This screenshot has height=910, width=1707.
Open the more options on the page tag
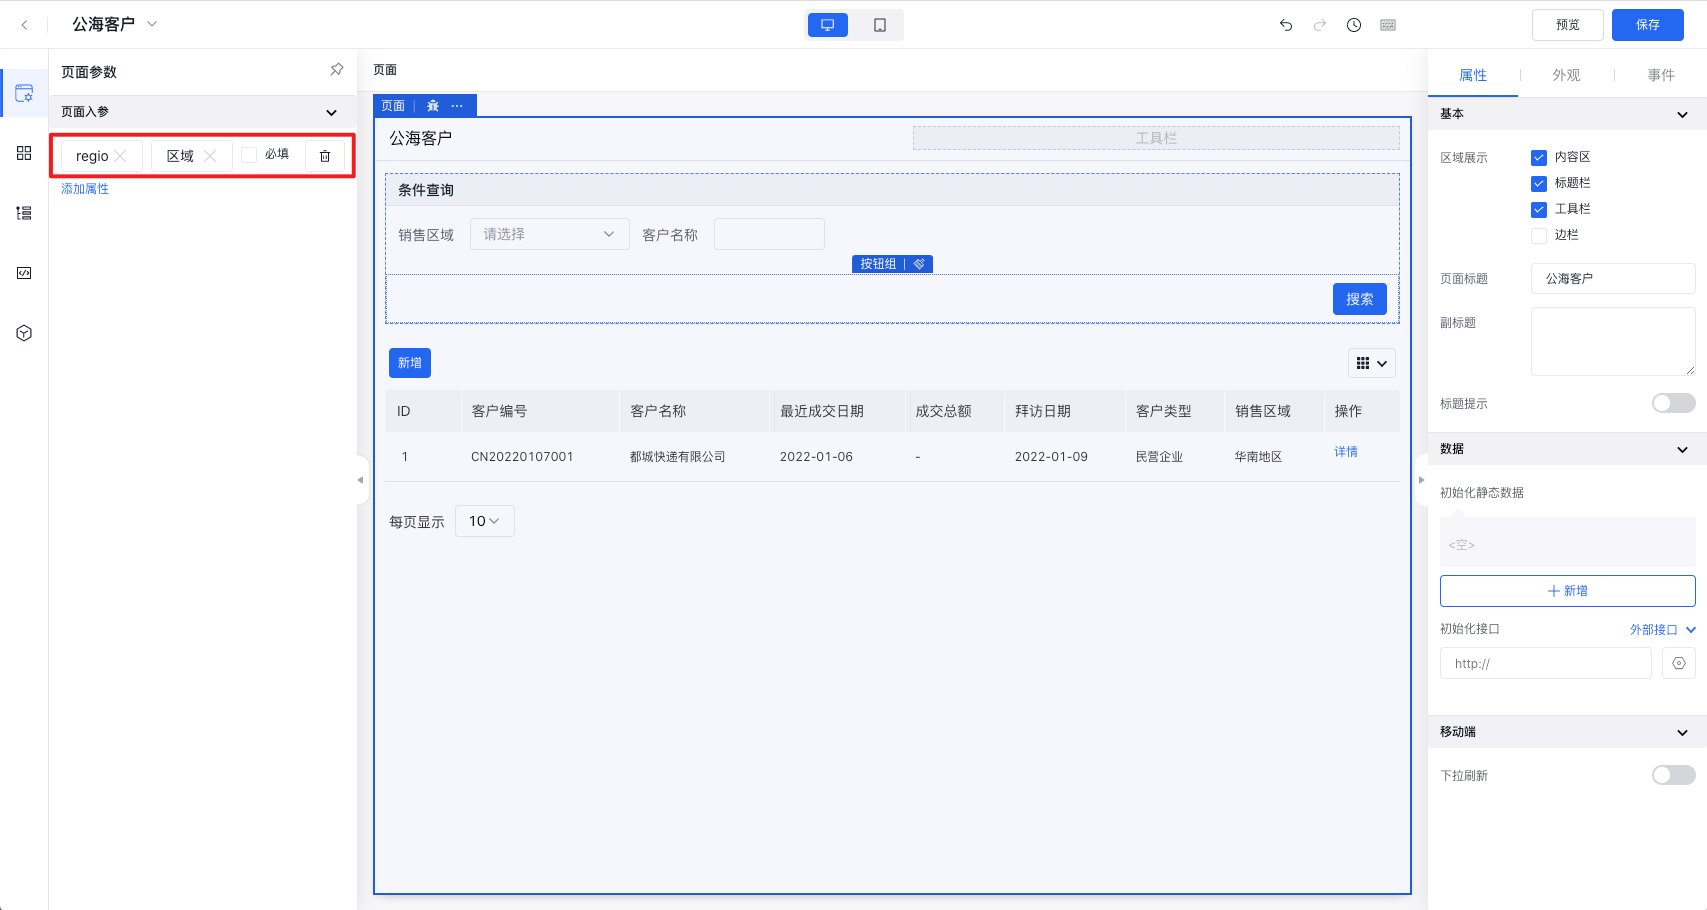pyautogui.click(x=457, y=106)
